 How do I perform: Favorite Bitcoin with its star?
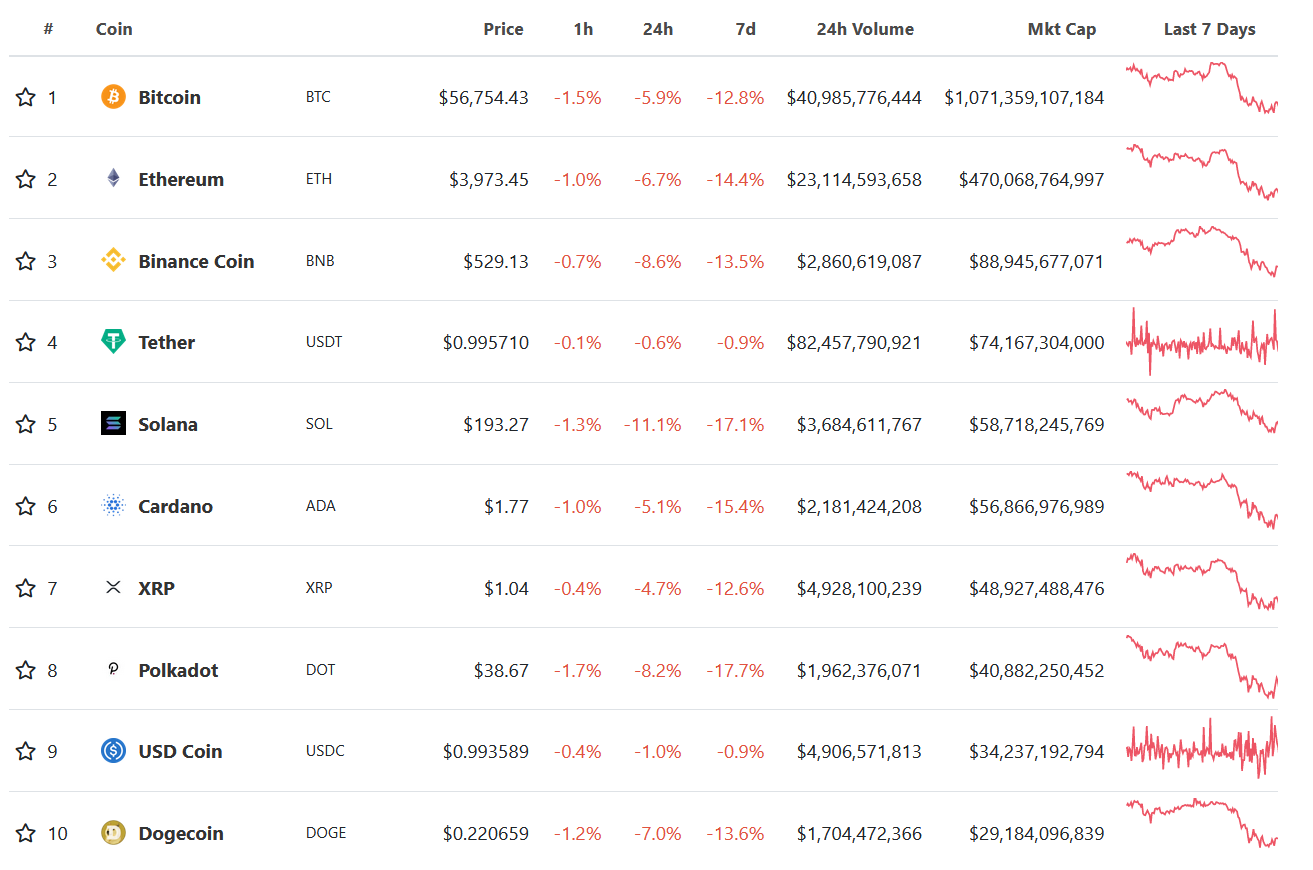[x=26, y=97]
